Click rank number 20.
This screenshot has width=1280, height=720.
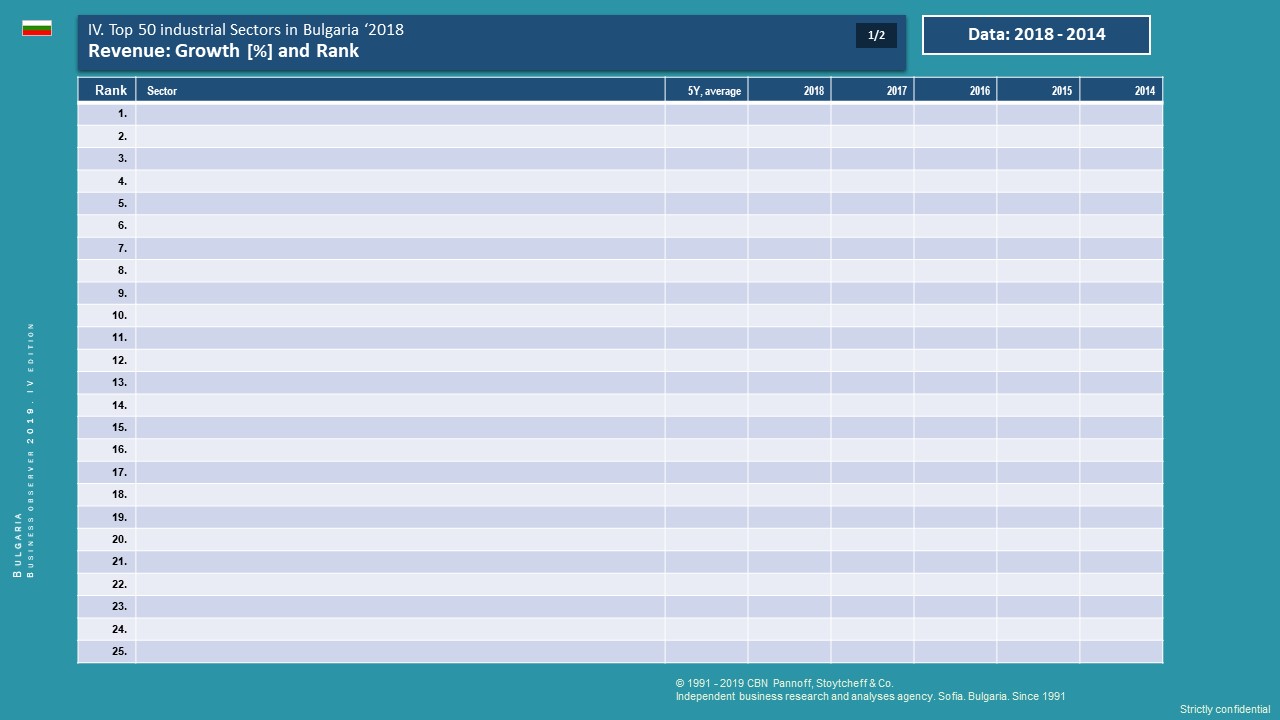pos(119,539)
